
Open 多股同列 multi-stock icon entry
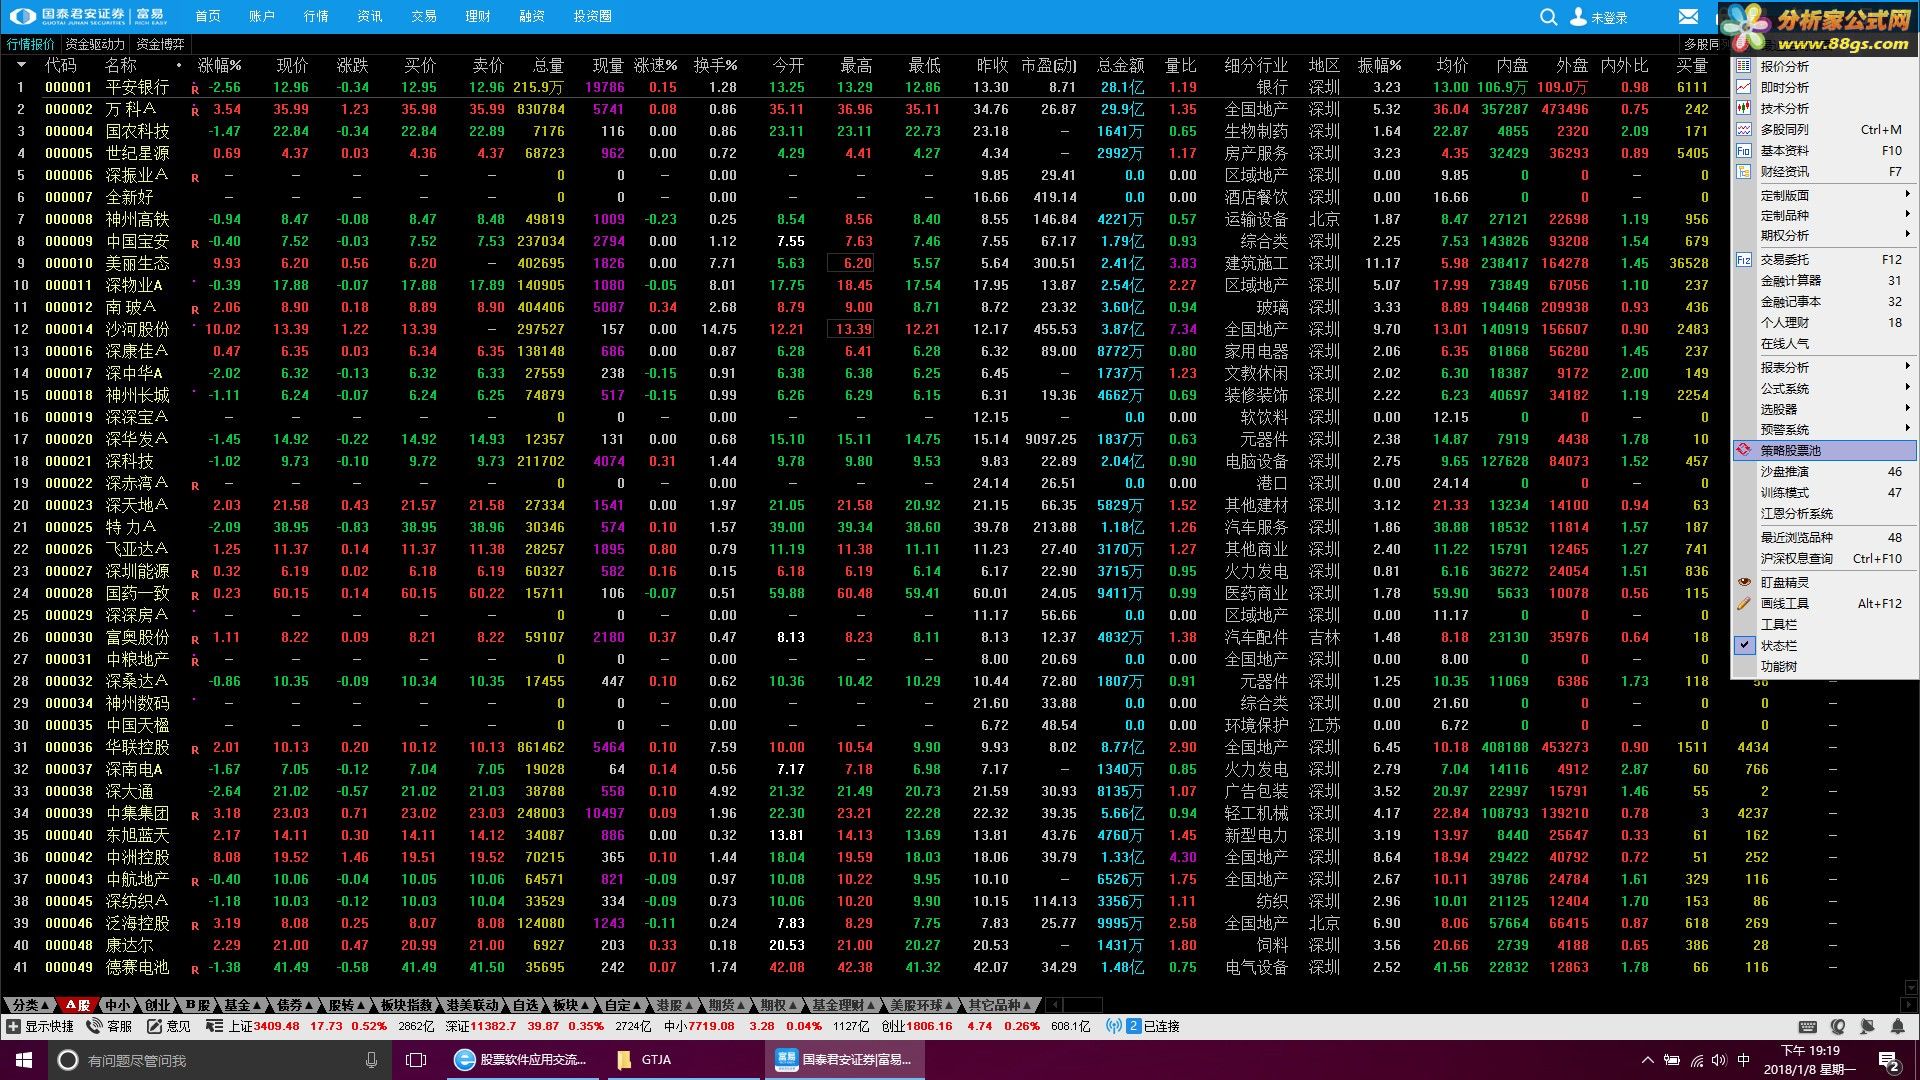tap(1743, 129)
